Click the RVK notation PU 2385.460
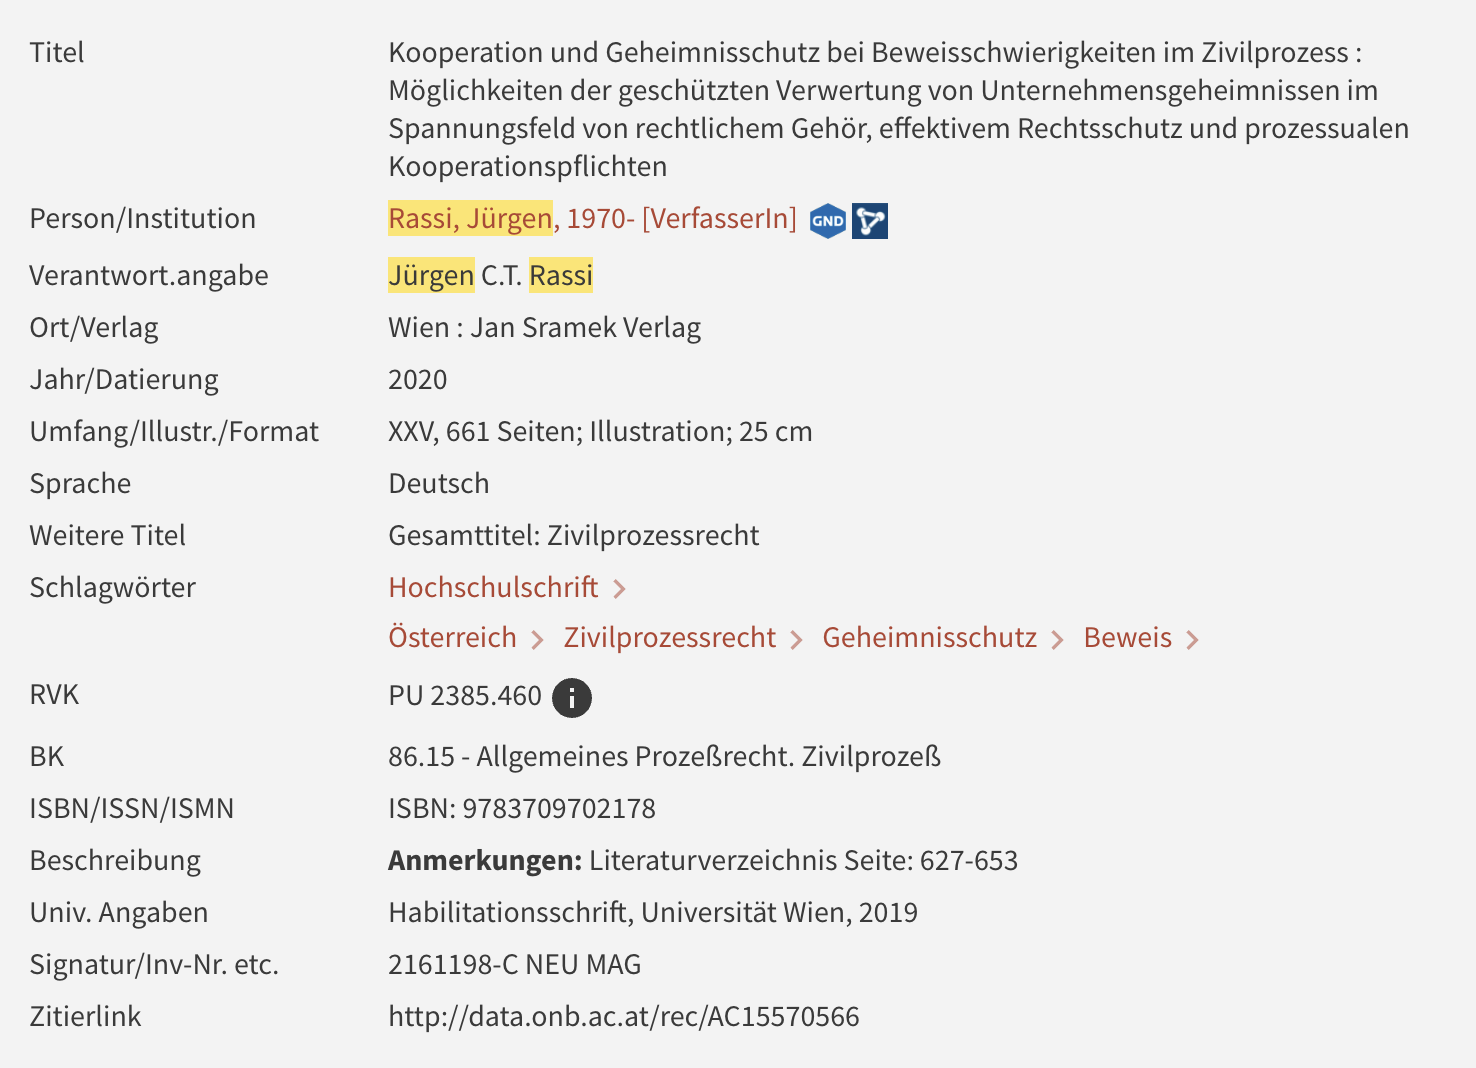 tap(465, 695)
